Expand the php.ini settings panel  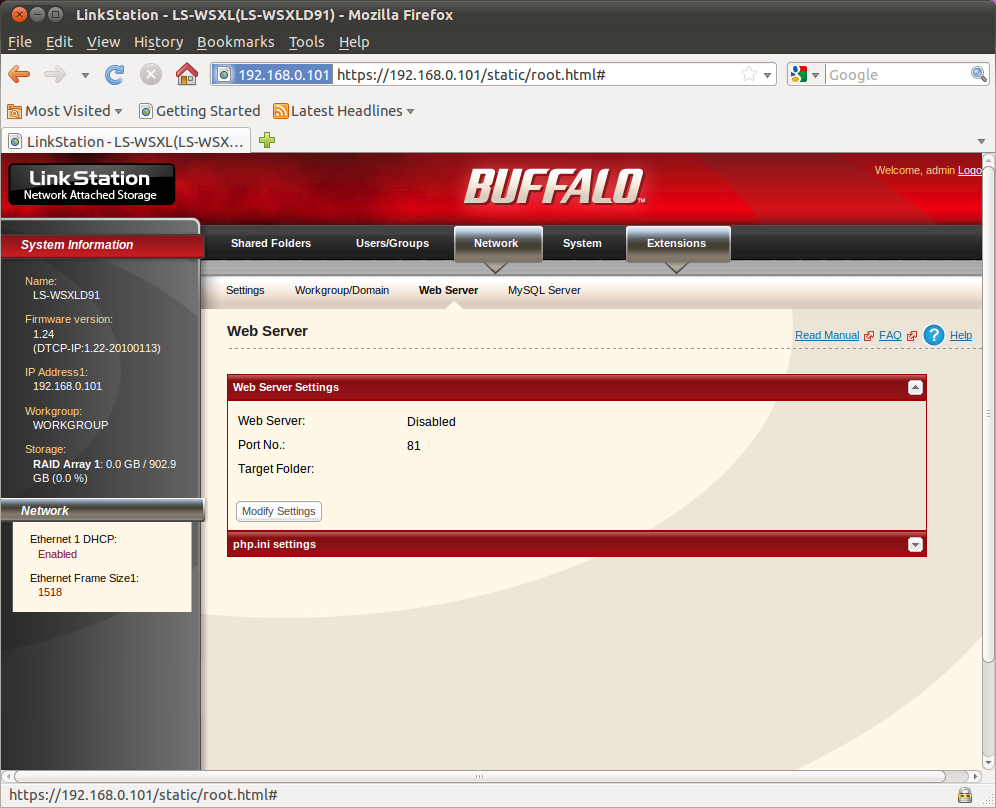(x=915, y=544)
